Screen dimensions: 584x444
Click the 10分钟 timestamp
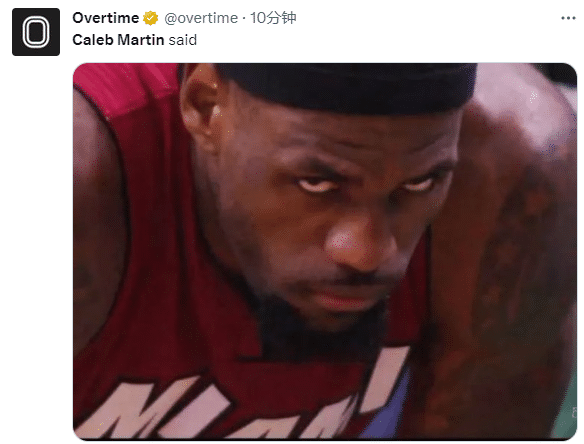click(x=273, y=18)
